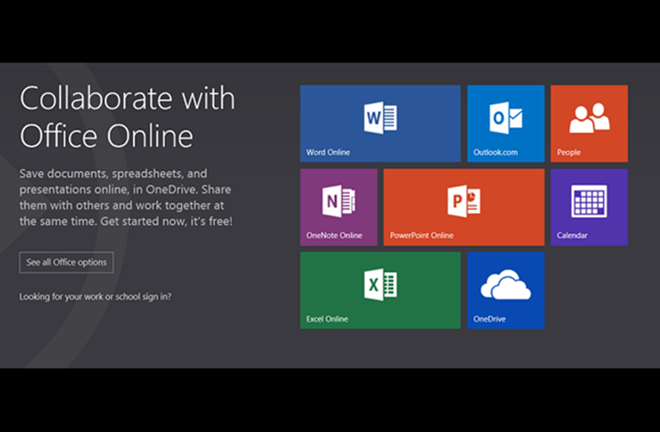Click the OneNote Online 'N' icon
Screen dimensions: 660x432
coord(339,201)
